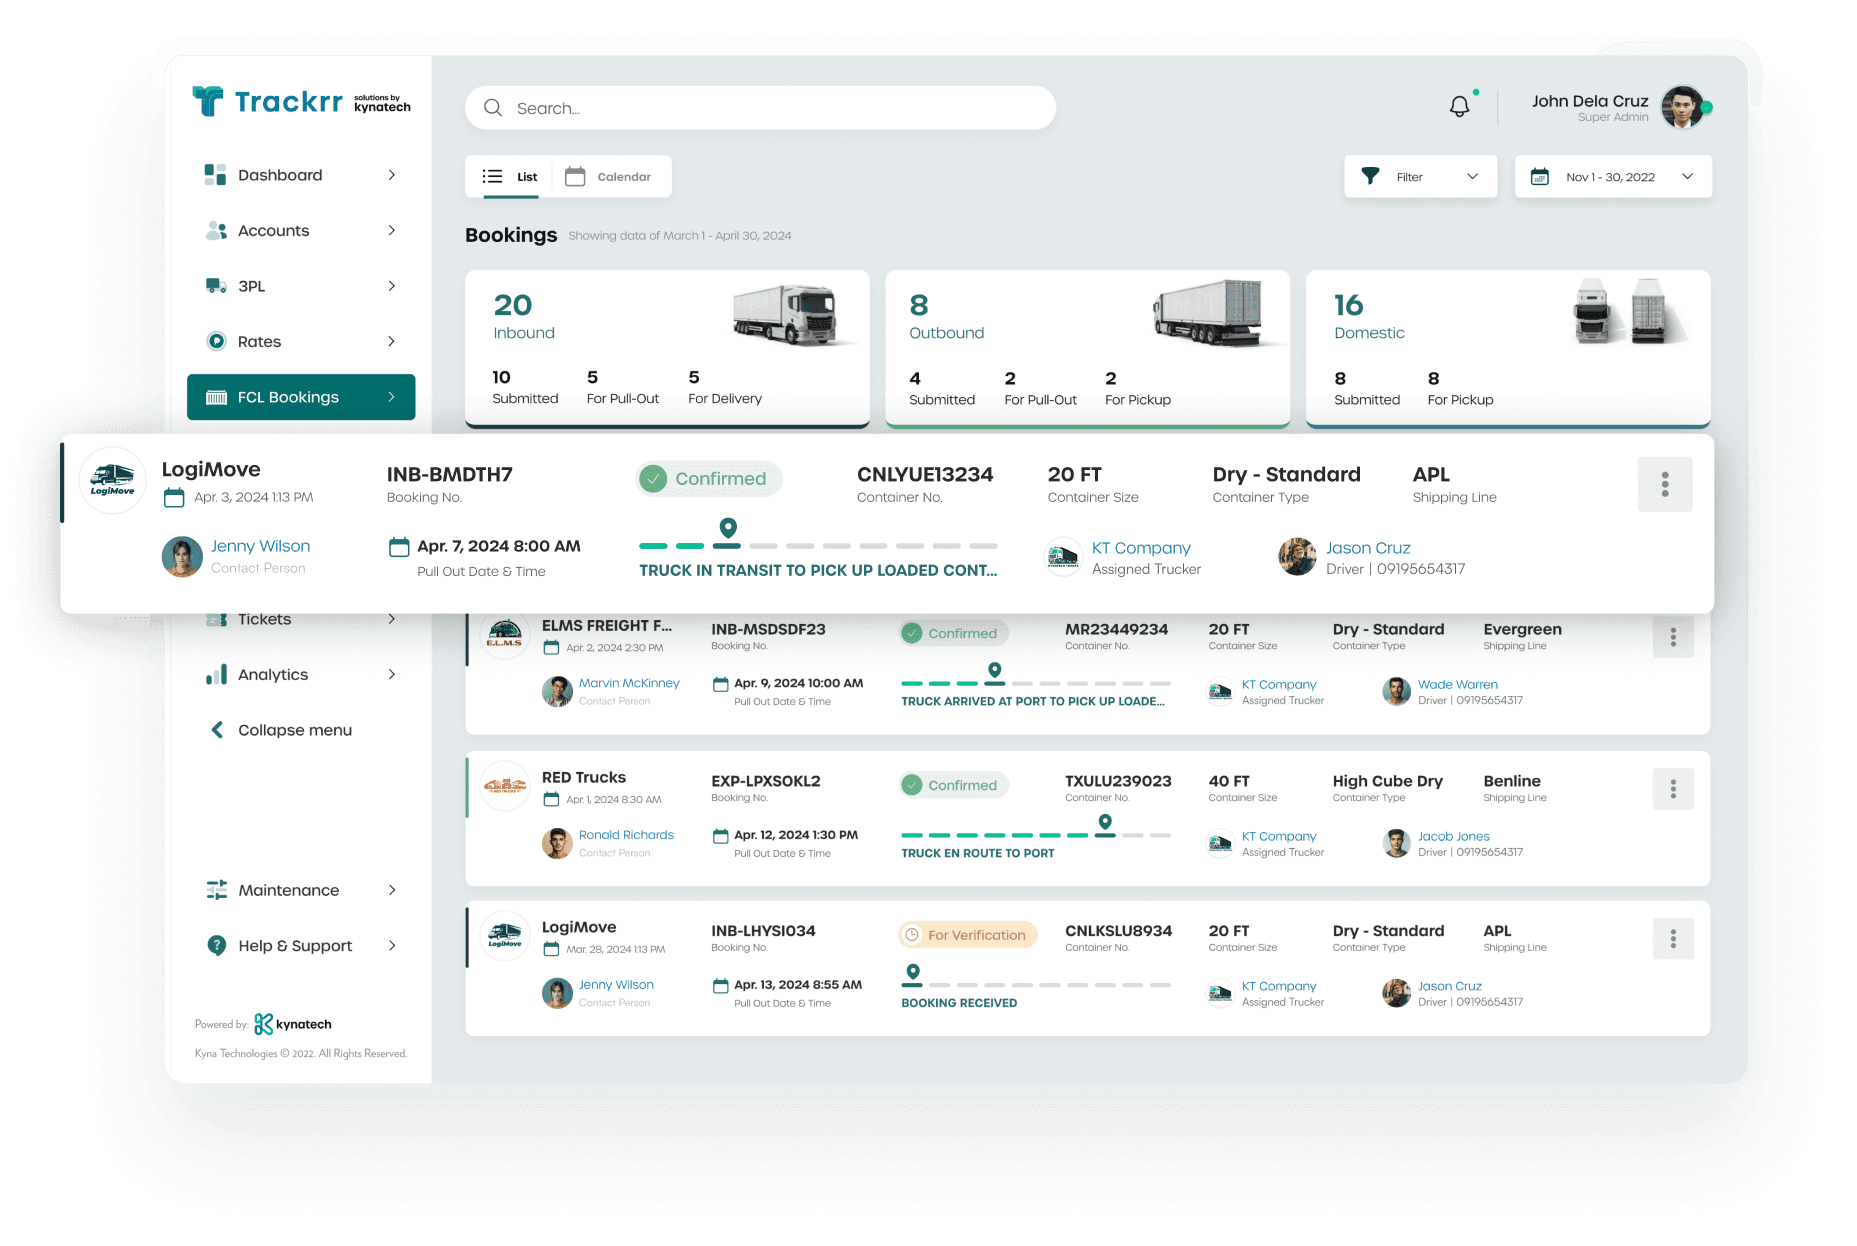Select the FCL Bookings calendar icon

coord(216,397)
